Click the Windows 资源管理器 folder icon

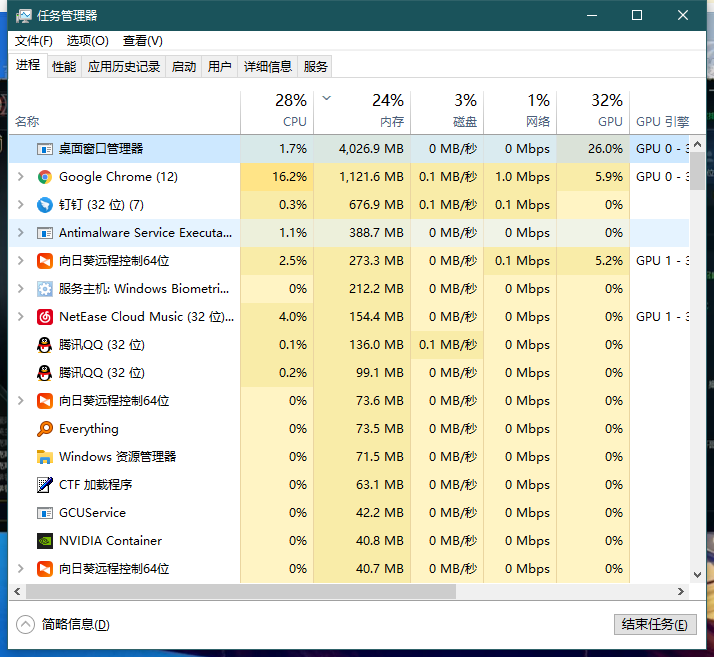click(x=45, y=457)
